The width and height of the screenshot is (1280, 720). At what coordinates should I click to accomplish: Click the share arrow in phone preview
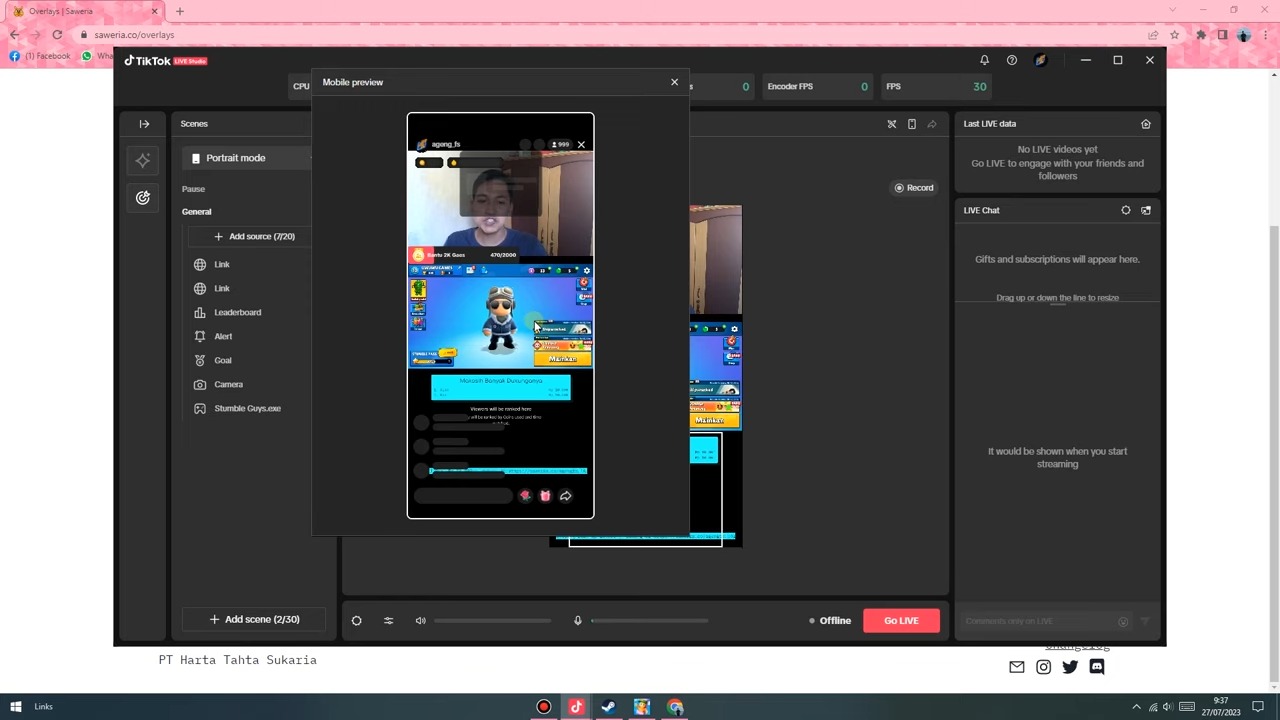(x=566, y=496)
